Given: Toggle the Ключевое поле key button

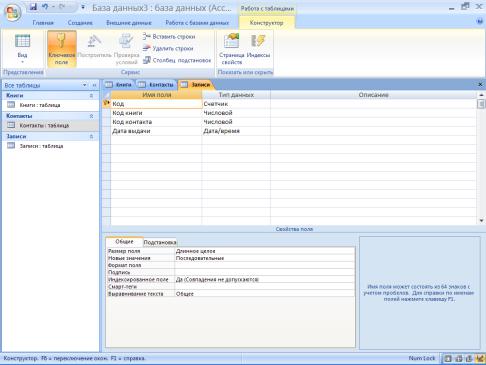Looking at the screenshot, I should (62, 49).
